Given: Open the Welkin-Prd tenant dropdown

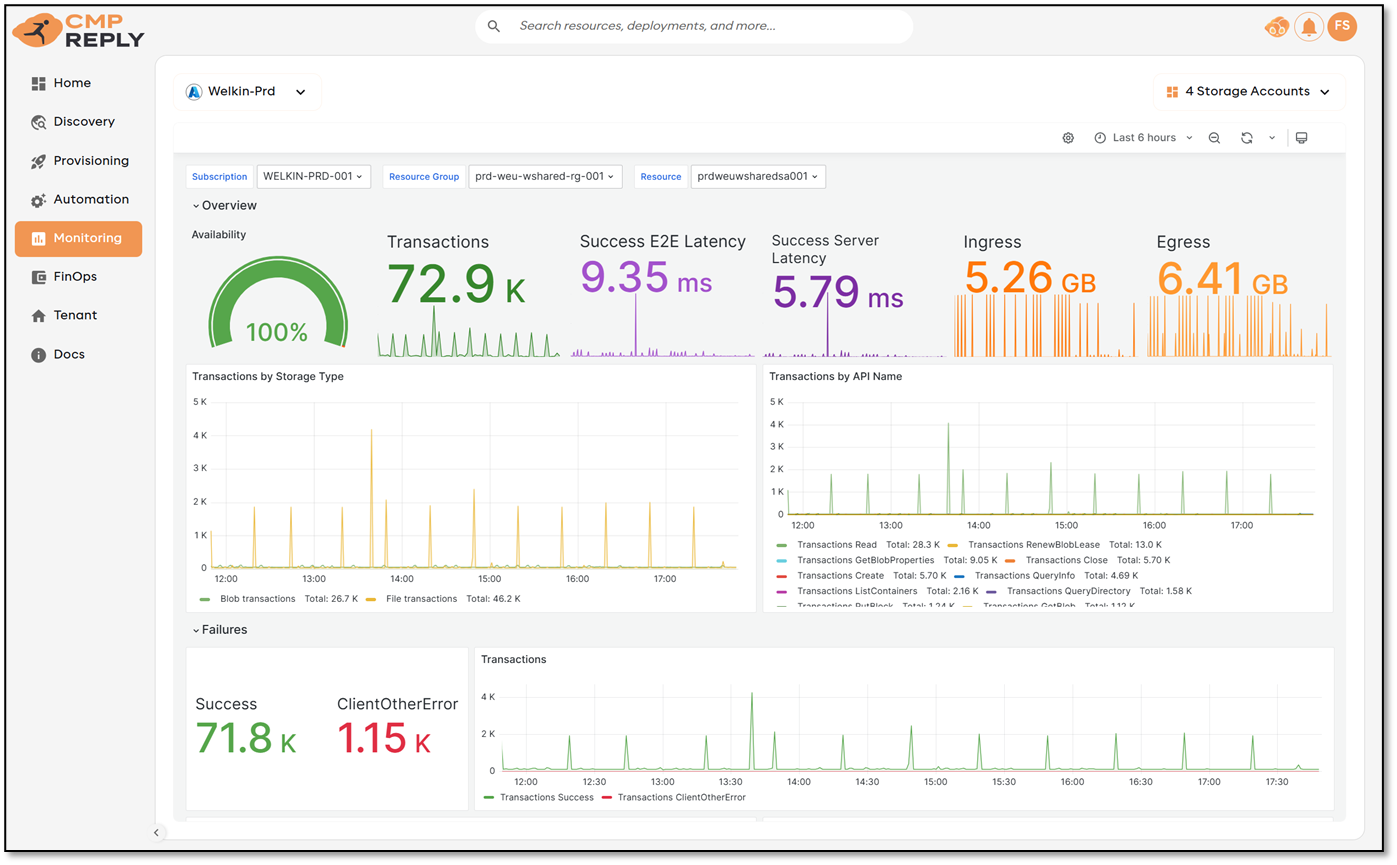Looking at the screenshot, I should (247, 92).
